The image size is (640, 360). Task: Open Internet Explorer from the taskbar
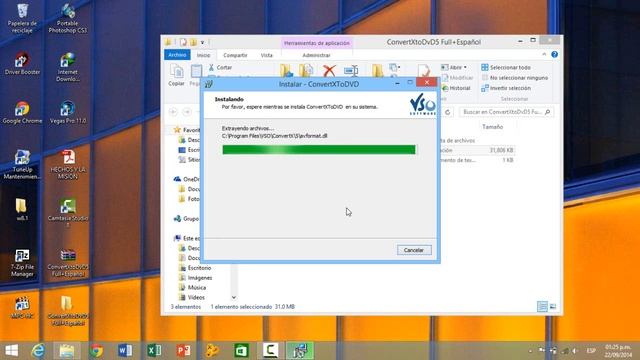pyautogui.click(x=38, y=351)
